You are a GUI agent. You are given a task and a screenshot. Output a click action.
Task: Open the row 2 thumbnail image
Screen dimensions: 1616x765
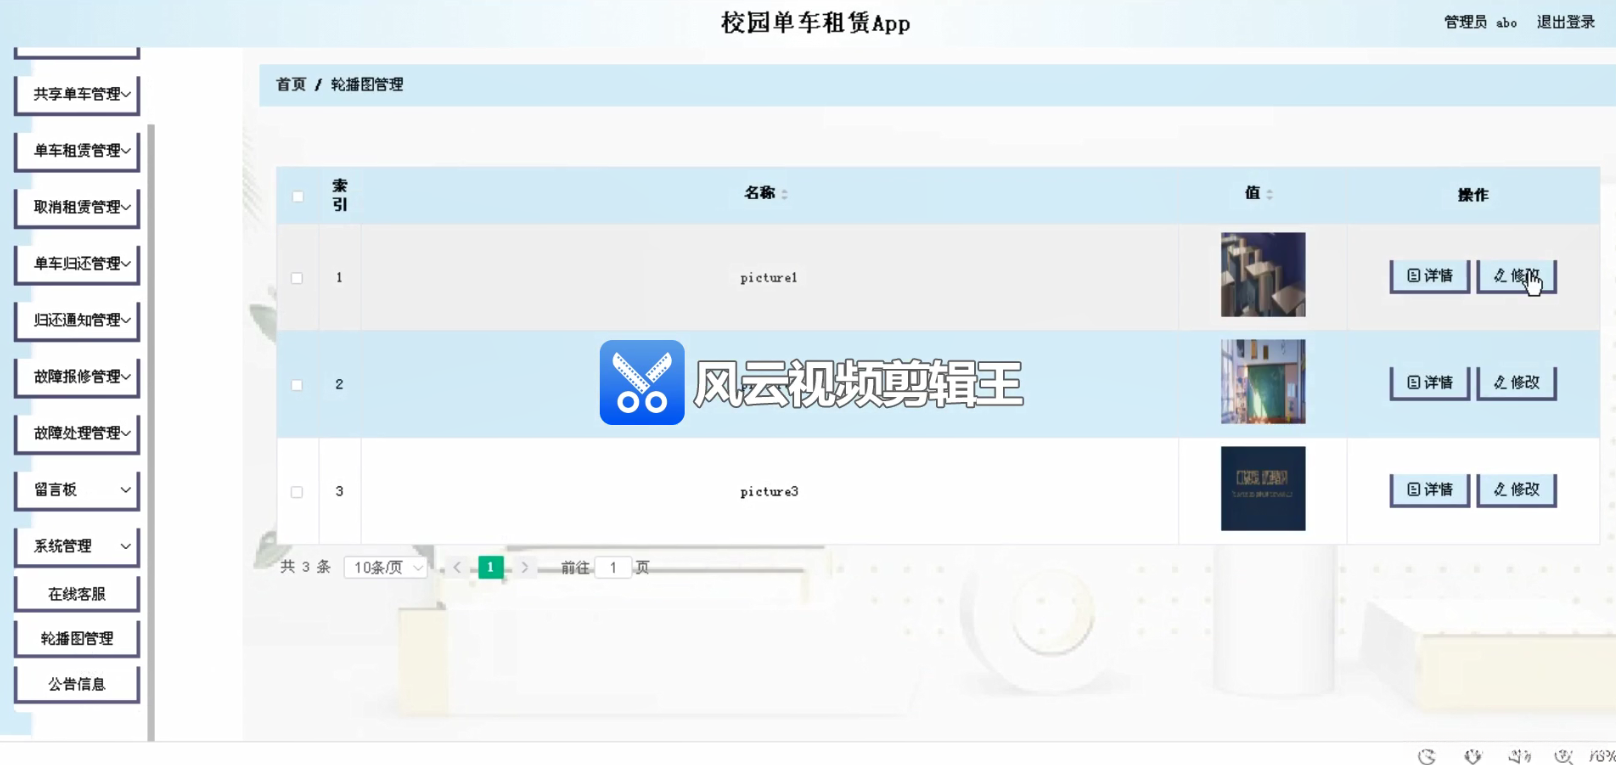(x=1263, y=382)
